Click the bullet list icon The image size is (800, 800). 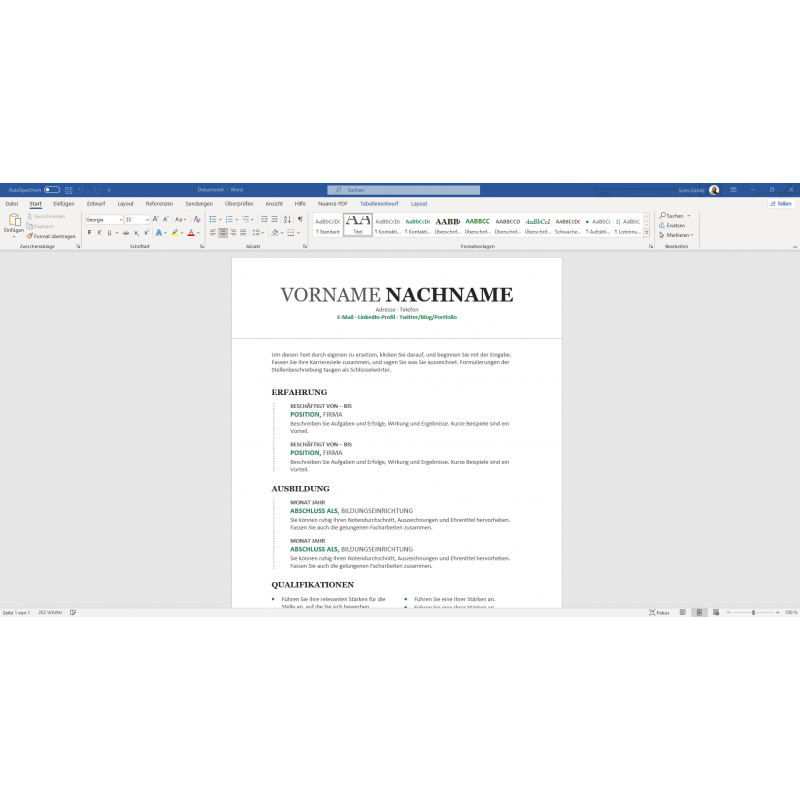click(x=213, y=219)
